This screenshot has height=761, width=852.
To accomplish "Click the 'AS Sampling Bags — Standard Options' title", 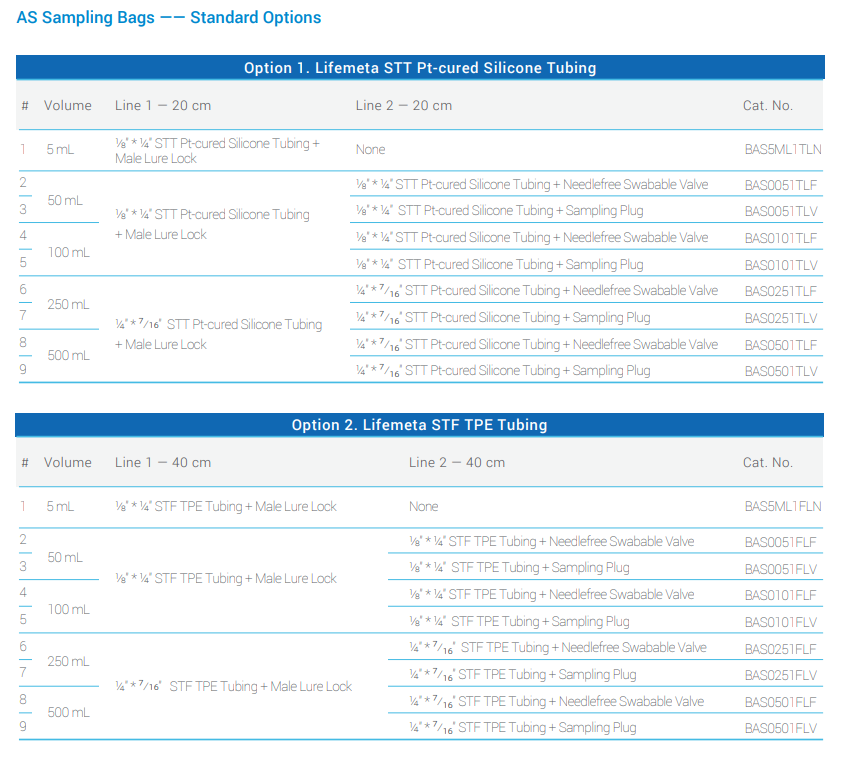I will (169, 18).
